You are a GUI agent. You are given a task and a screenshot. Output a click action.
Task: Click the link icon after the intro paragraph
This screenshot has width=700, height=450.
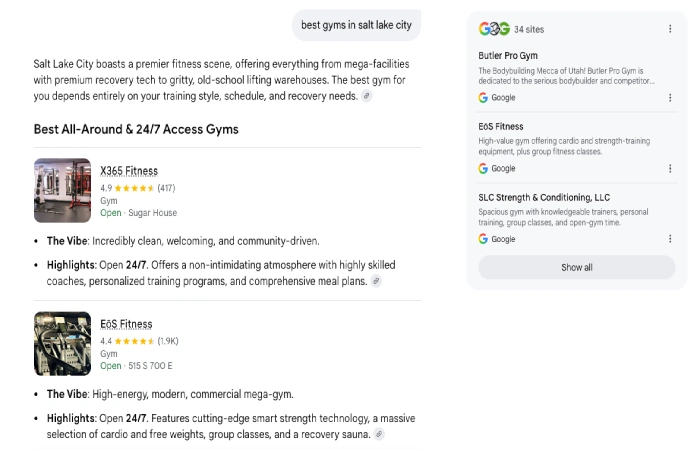[367, 96]
